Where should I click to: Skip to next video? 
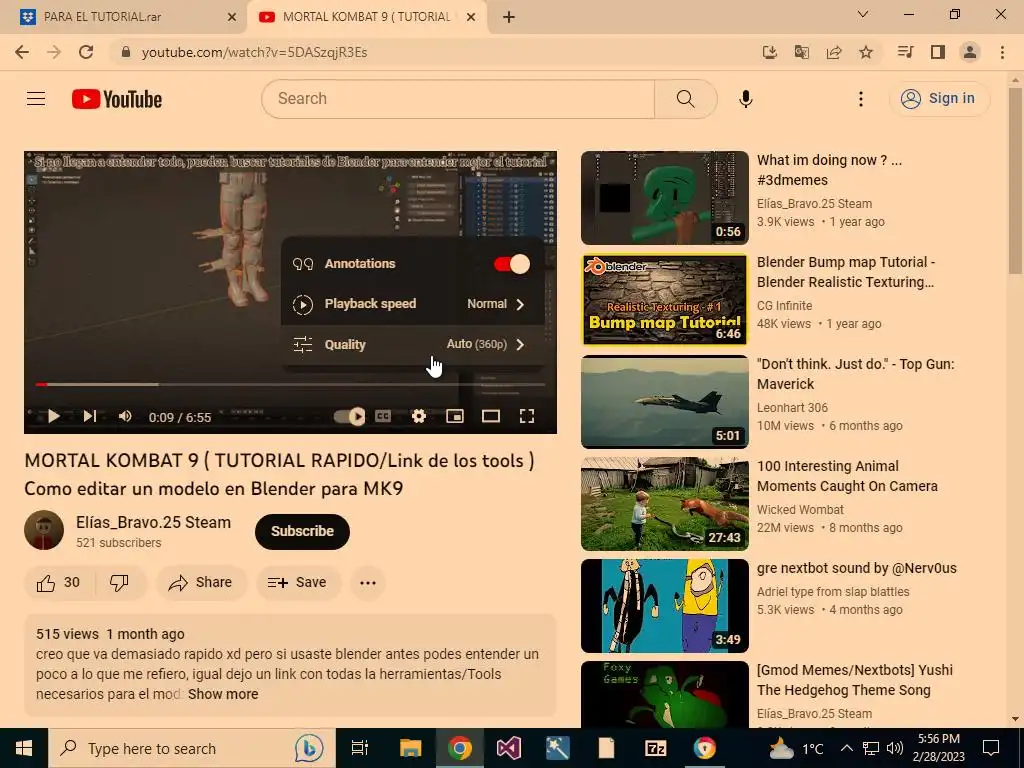pos(89,416)
